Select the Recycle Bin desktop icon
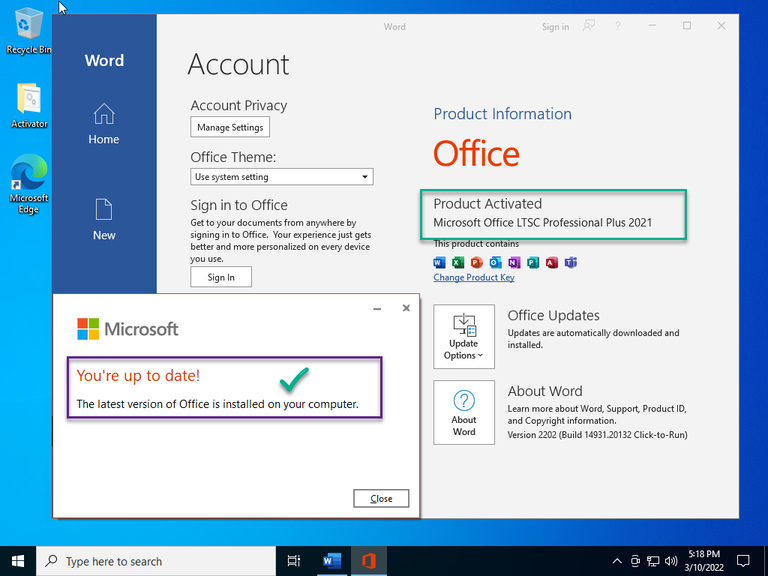Viewport: 768px width, 576px height. point(28,30)
